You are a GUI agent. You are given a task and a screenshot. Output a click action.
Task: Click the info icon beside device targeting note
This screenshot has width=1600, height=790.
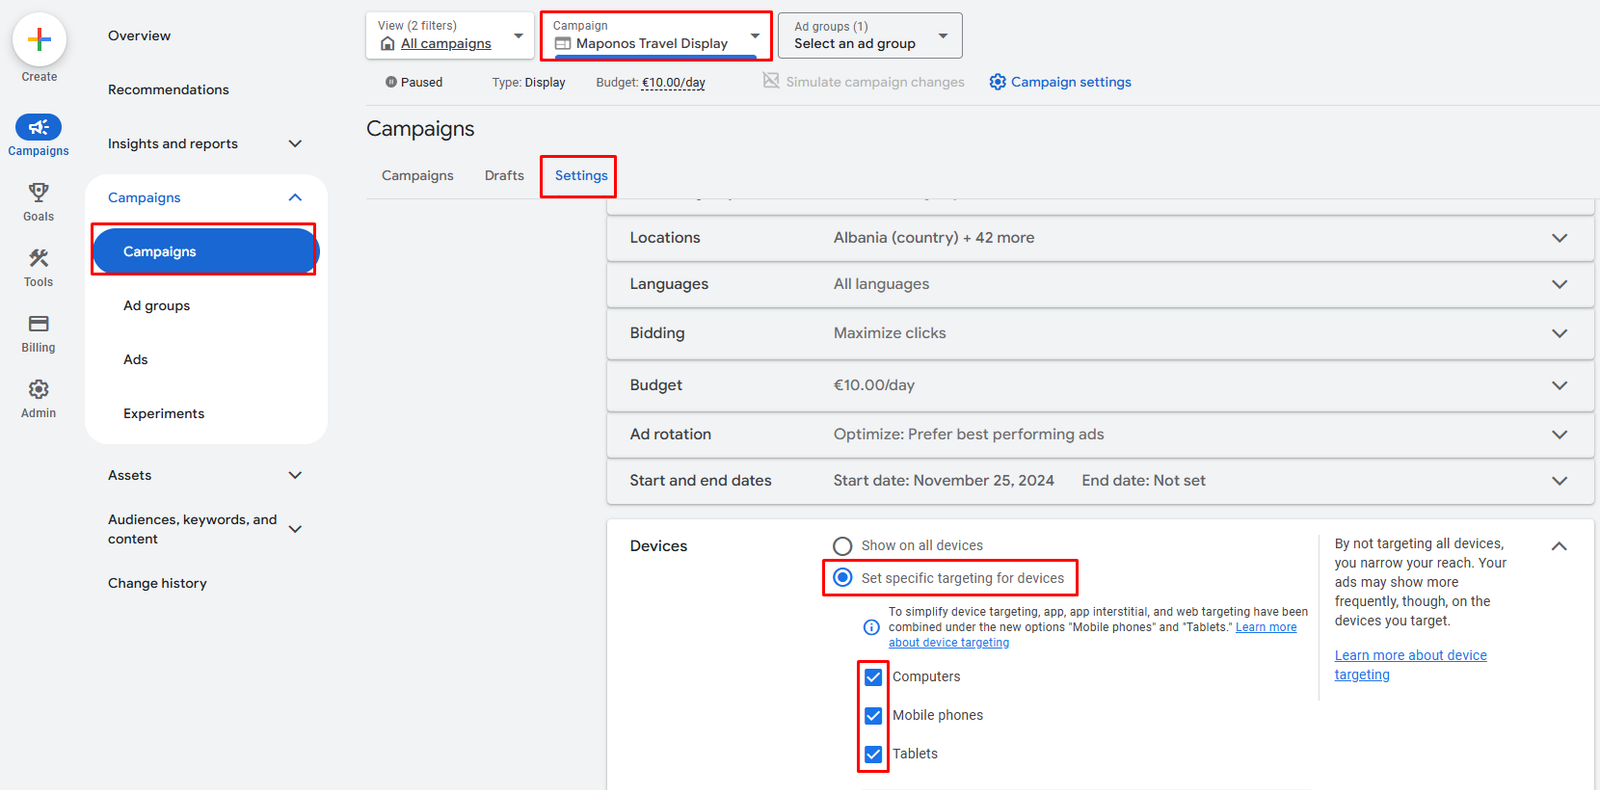pyautogui.click(x=871, y=628)
